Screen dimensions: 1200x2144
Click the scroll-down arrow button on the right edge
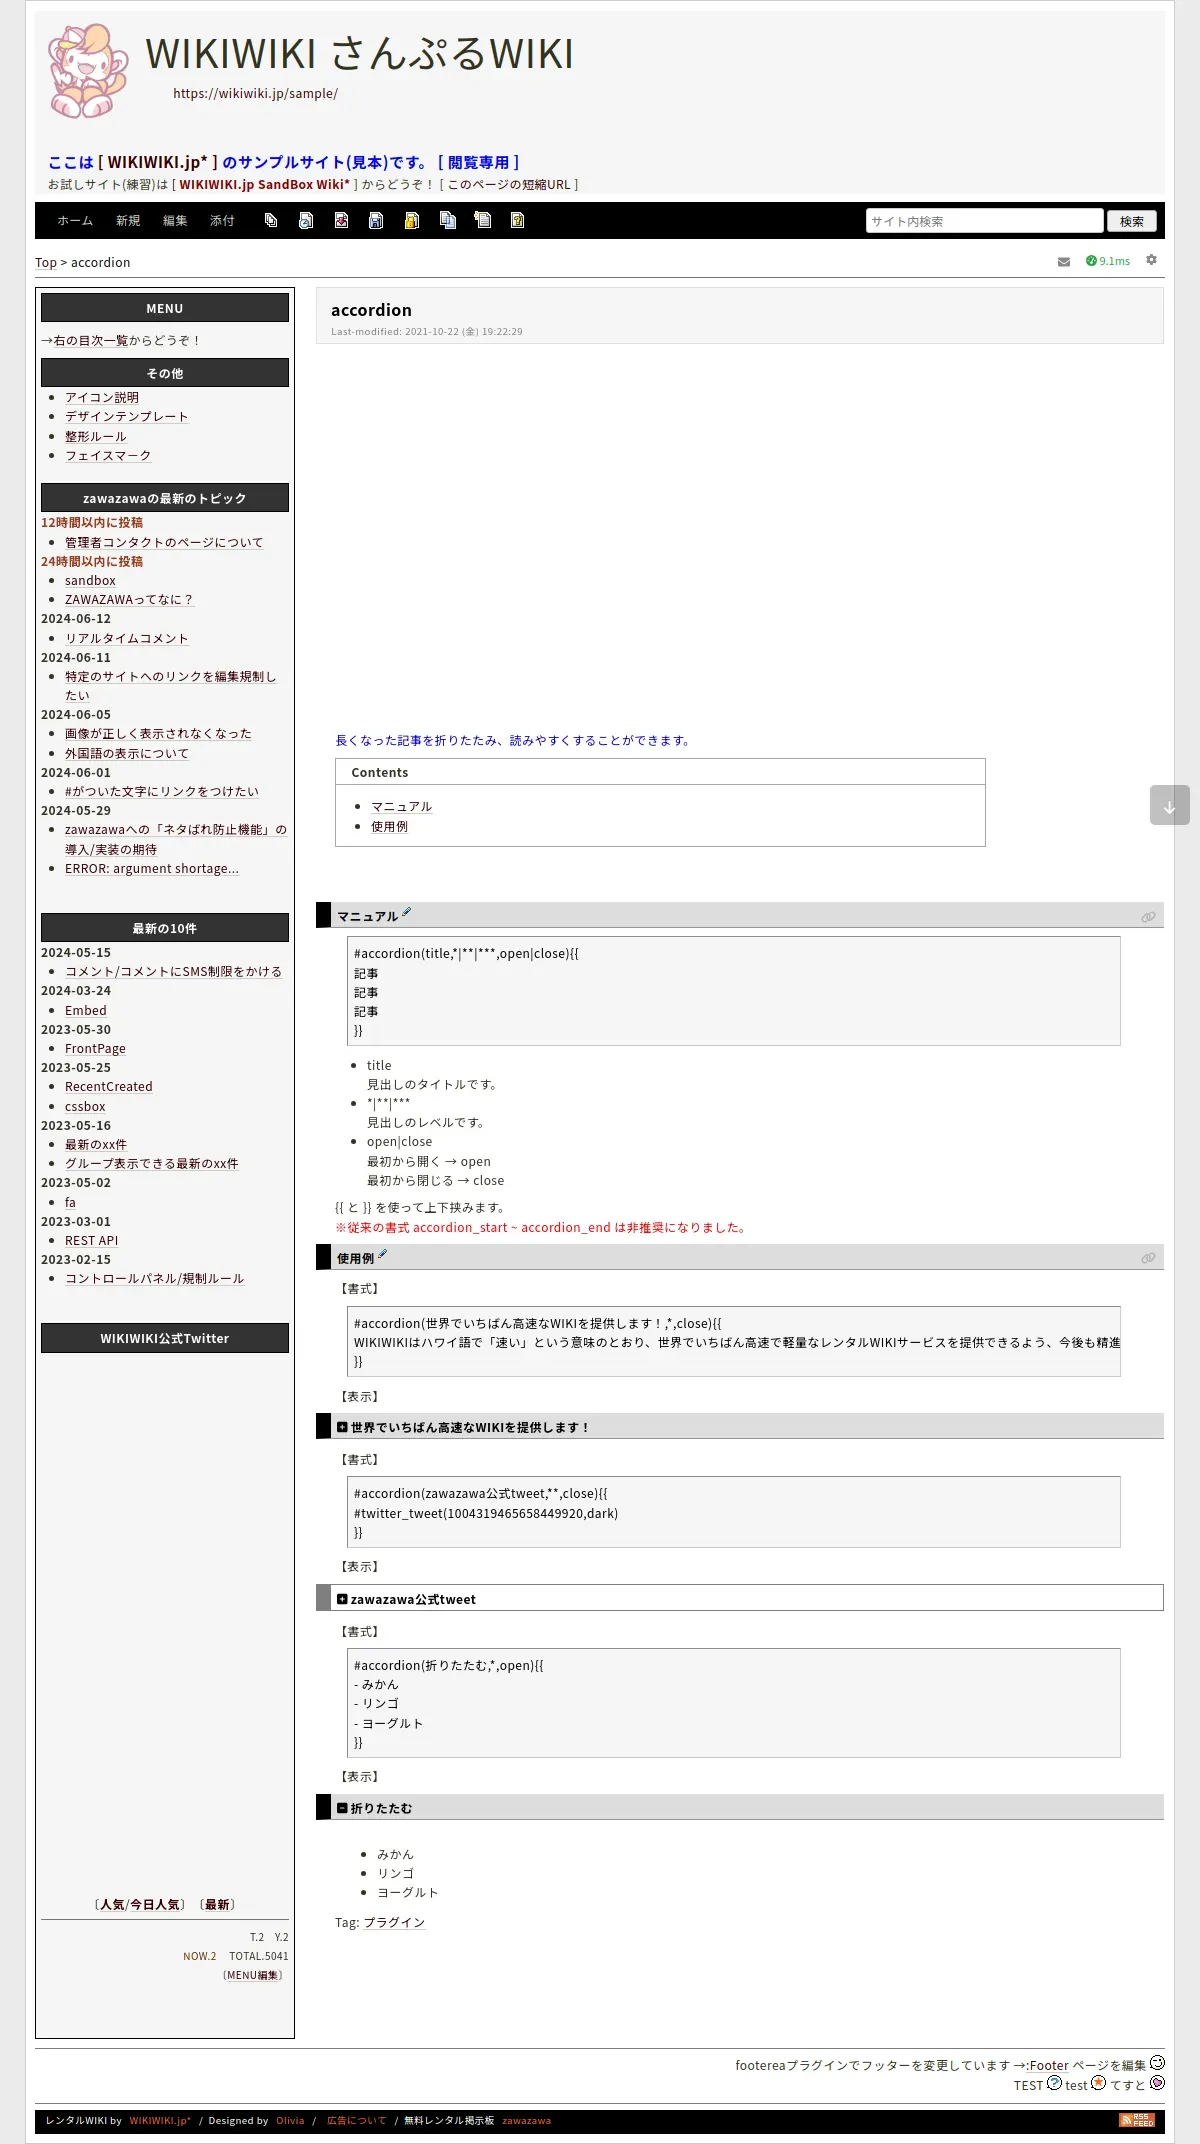1169,805
